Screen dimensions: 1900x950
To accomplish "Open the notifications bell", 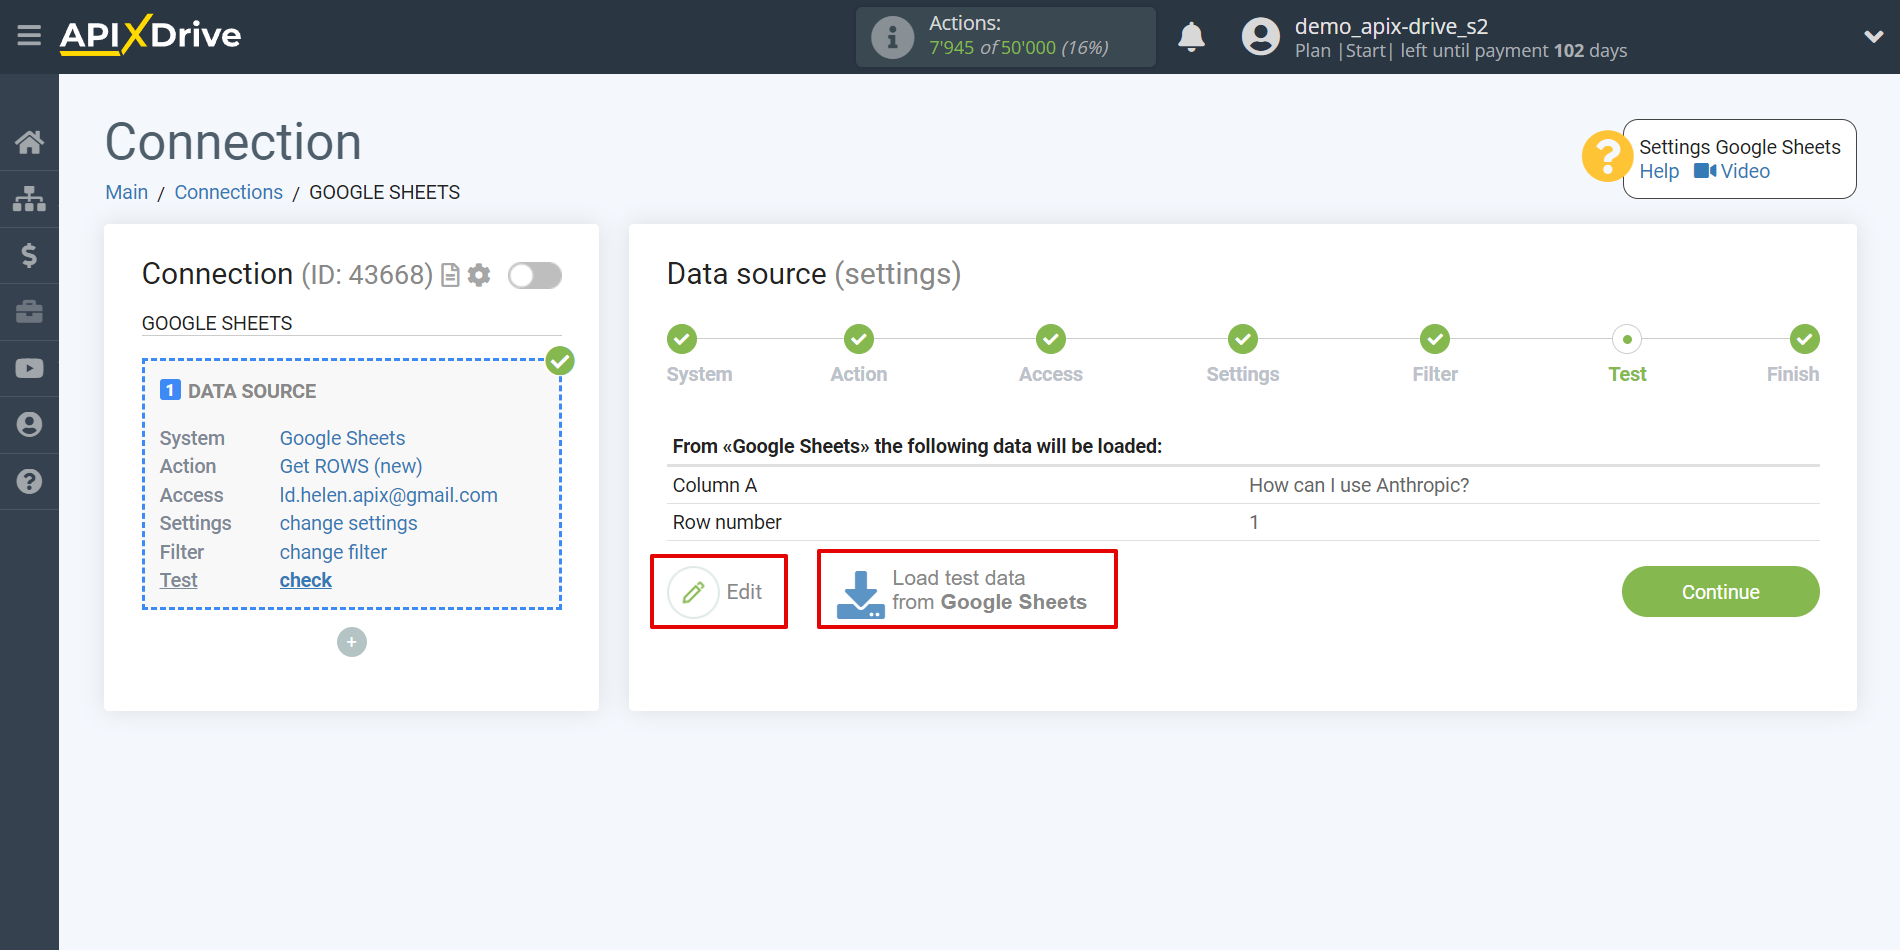I will [1191, 37].
